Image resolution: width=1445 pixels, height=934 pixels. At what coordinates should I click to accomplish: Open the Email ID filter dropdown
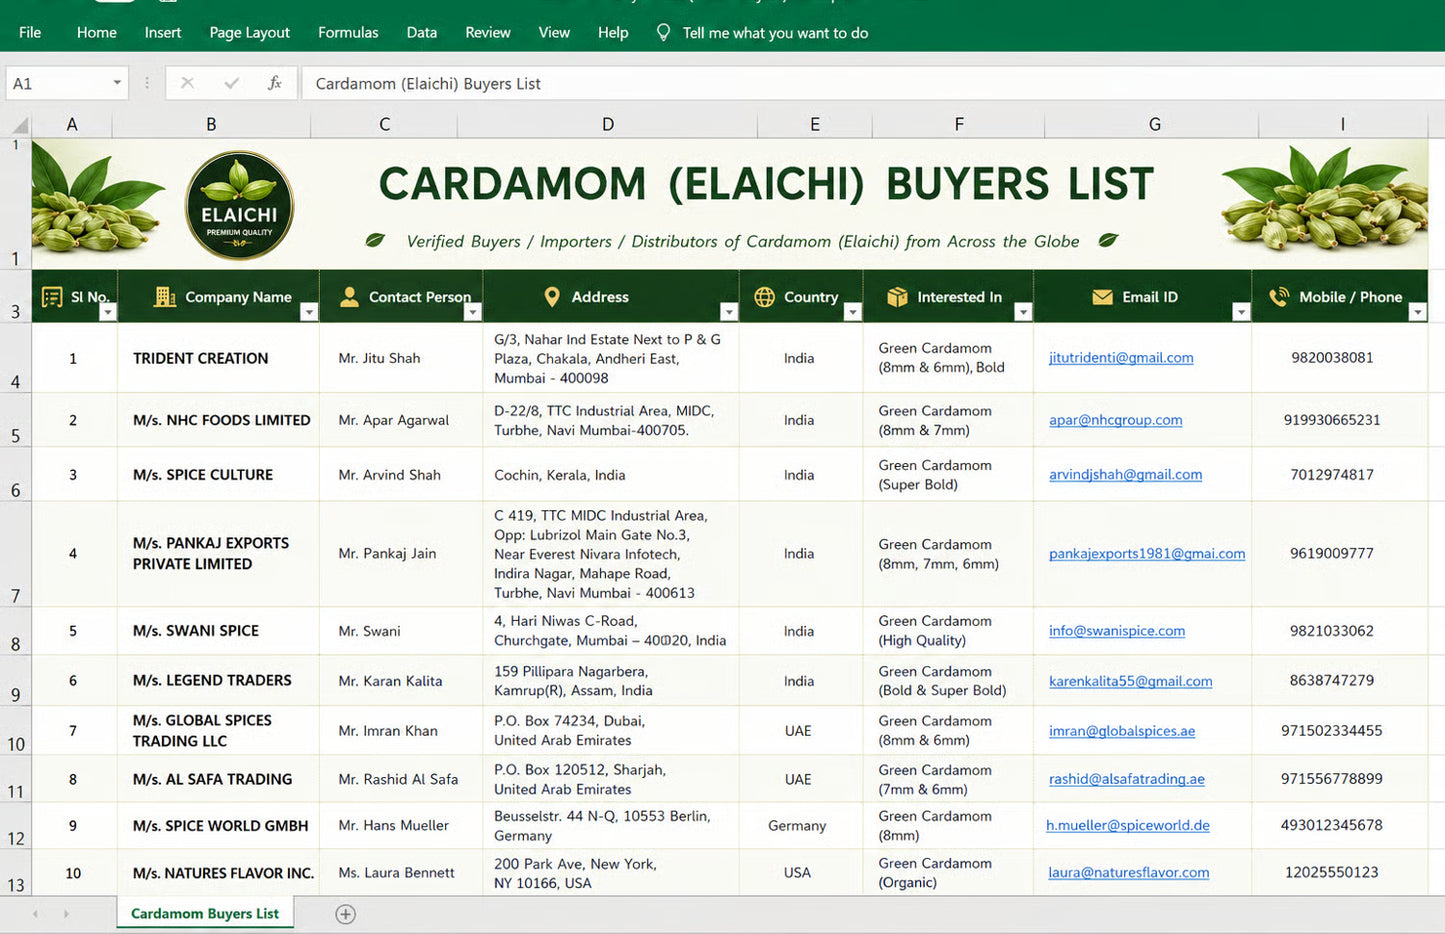point(1241,312)
